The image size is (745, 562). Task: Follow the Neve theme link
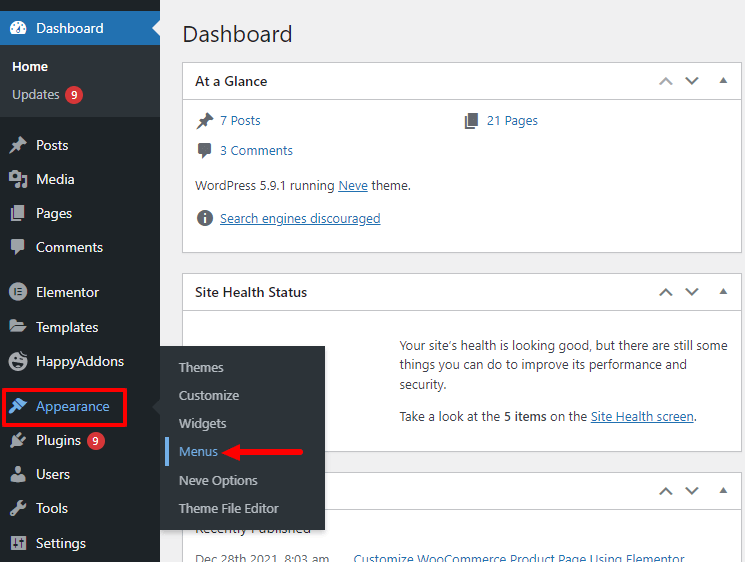pos(353,185)
